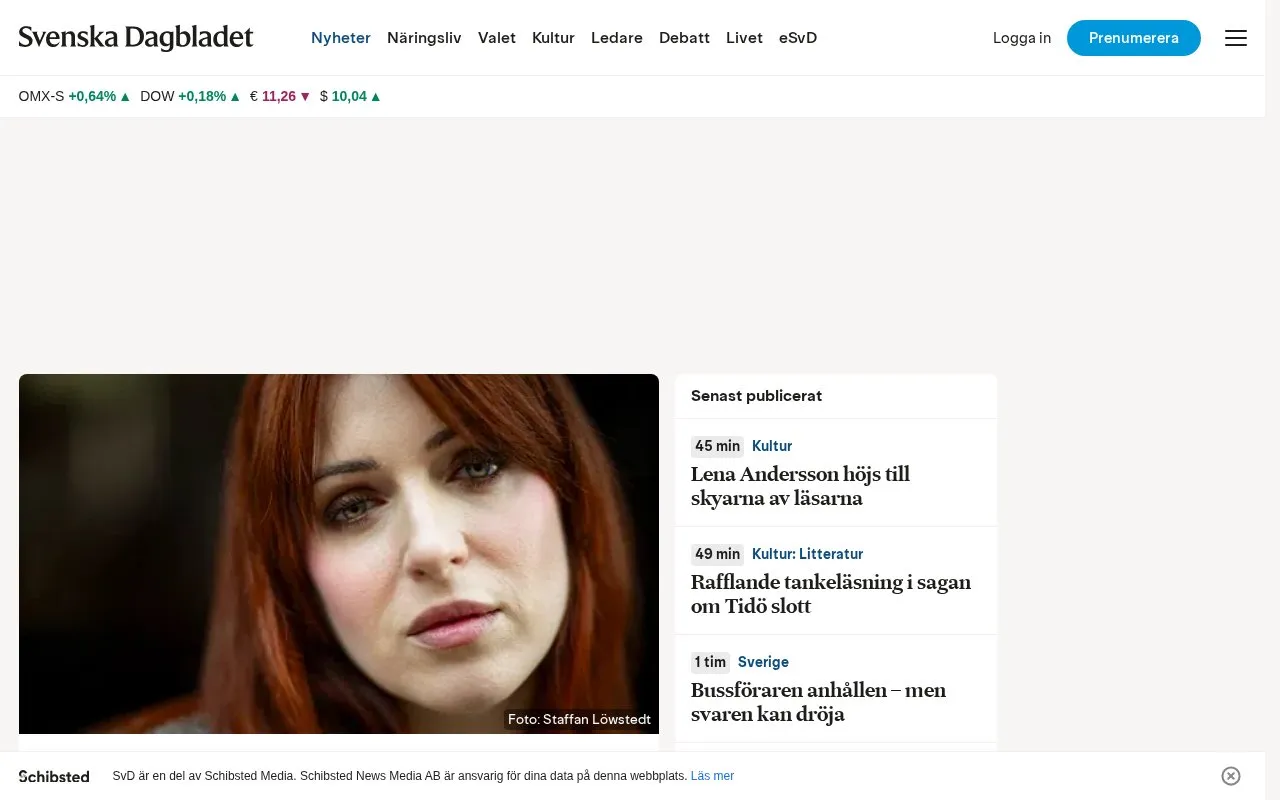Close the Schibsted cookie notice
The width and height of the screenshot is (1280, 800).
point(1231,776)
